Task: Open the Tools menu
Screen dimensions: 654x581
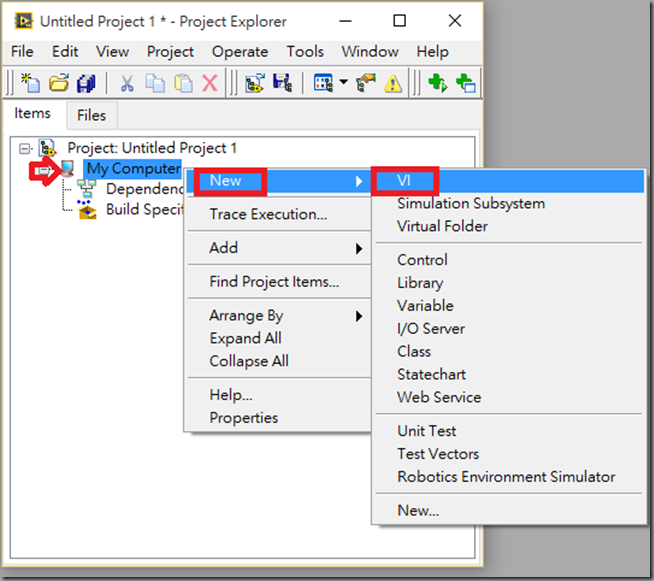Action: pyautogui.click(x=305, y=51)
